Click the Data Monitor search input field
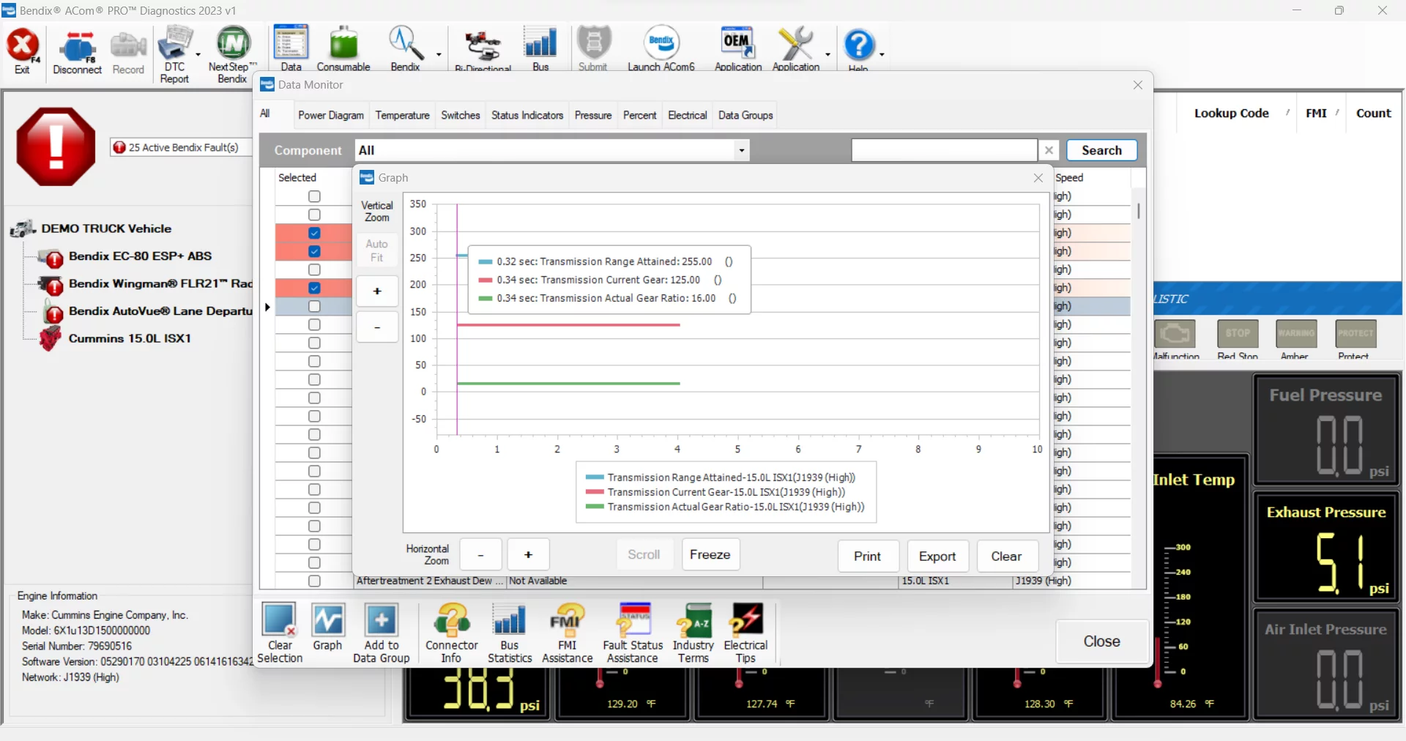1406x741 pixels. coord(943,150)
